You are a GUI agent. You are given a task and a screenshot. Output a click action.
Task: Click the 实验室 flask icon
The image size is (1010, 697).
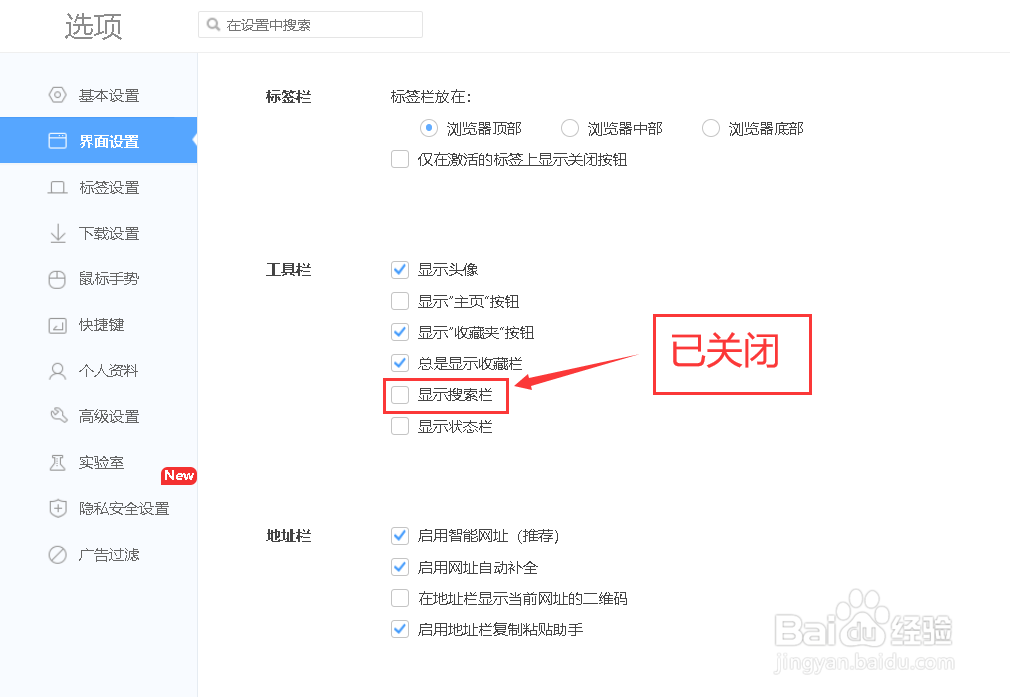pyautogui.click(x=58, y=462)
